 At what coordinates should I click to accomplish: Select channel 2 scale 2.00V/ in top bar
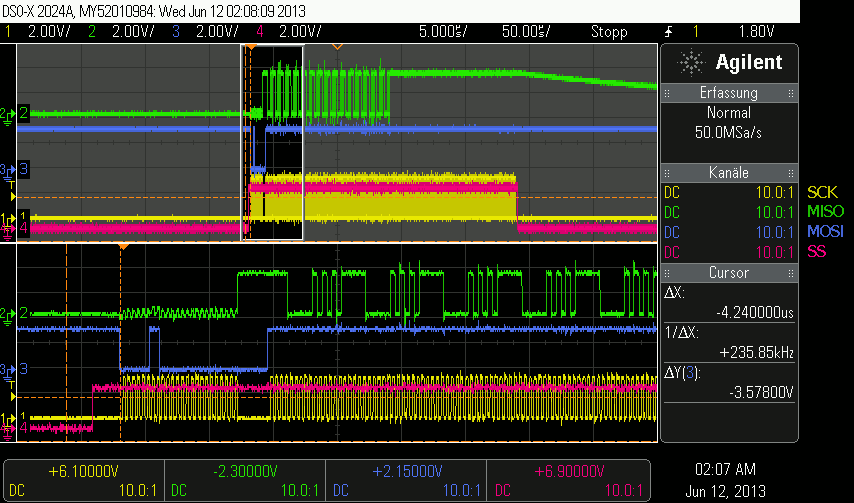(x=133, y=32)
